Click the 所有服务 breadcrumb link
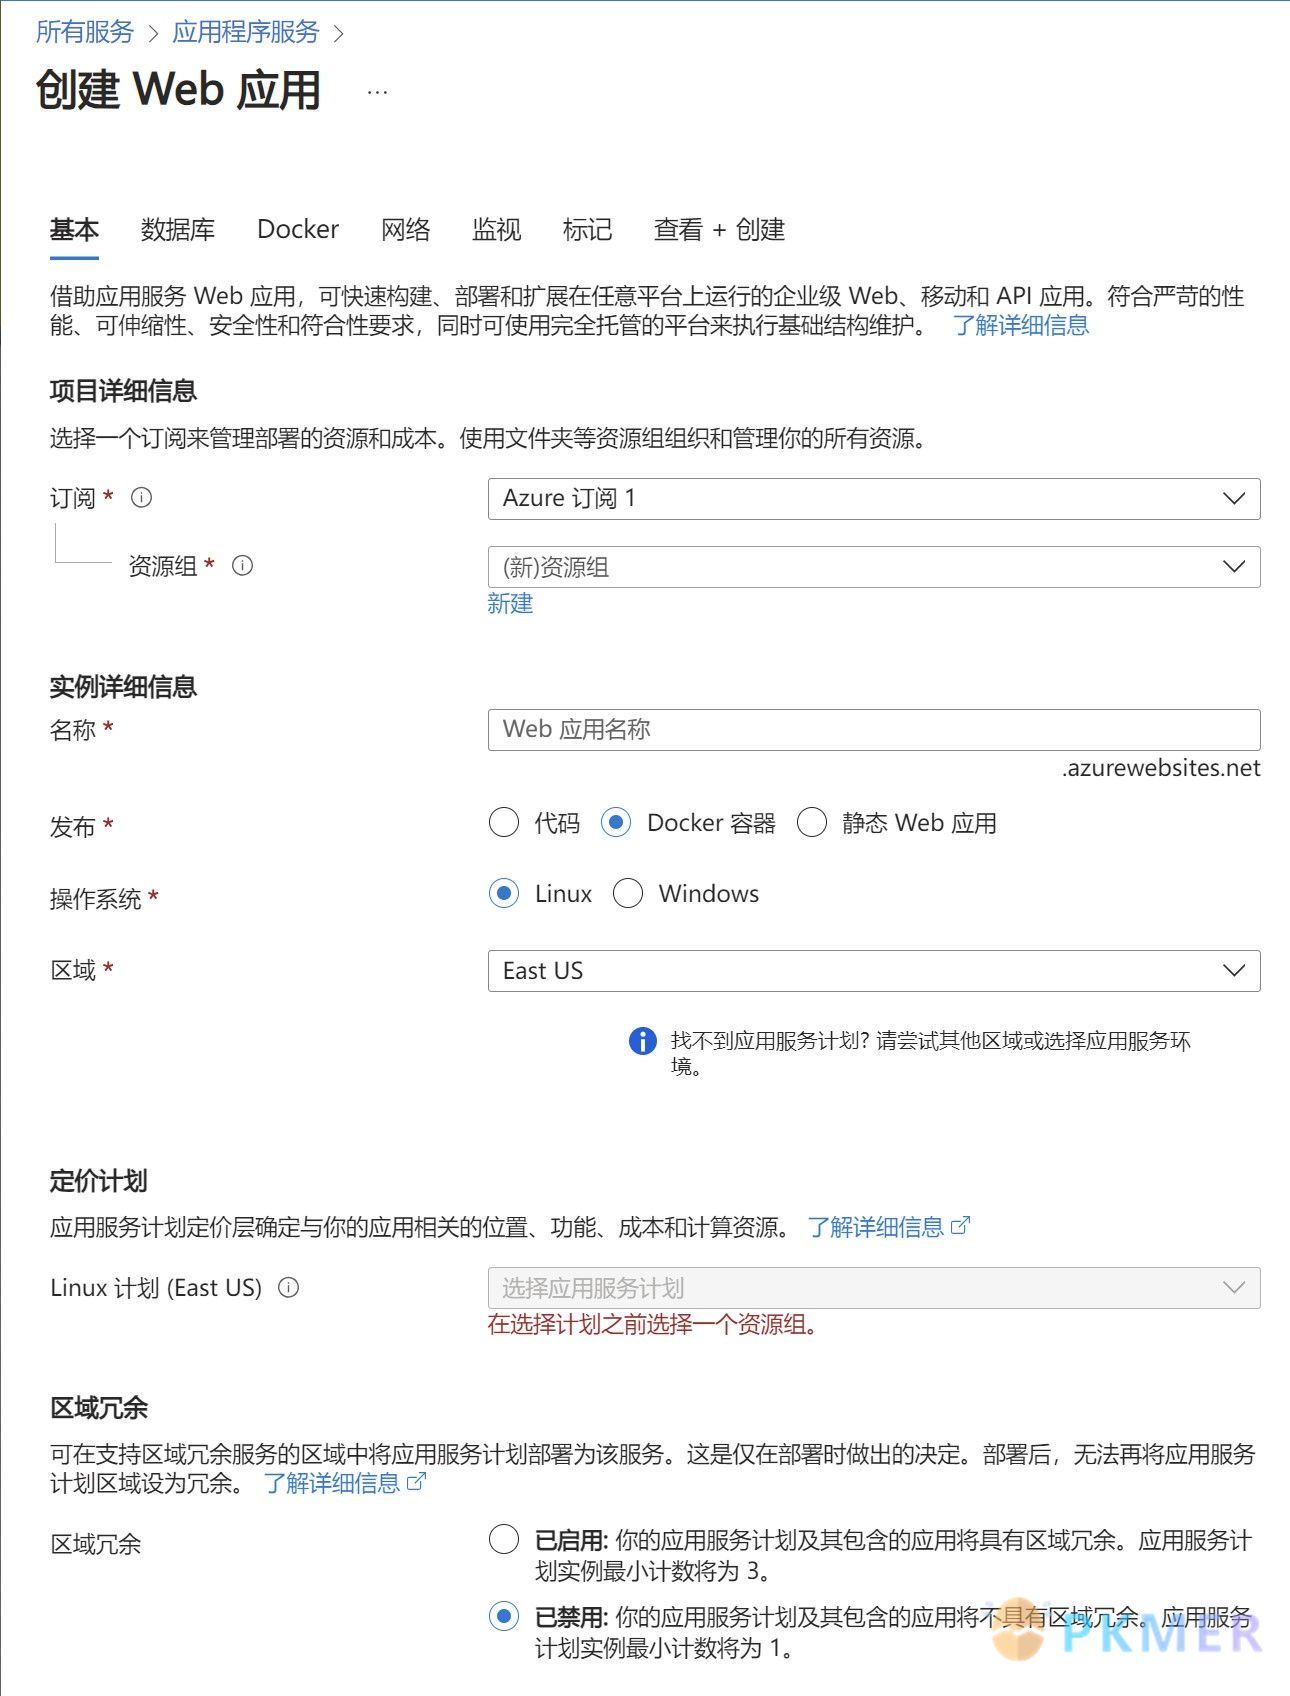The height and width of the screenshot is (1696, 1290). [x=85, y=32]
